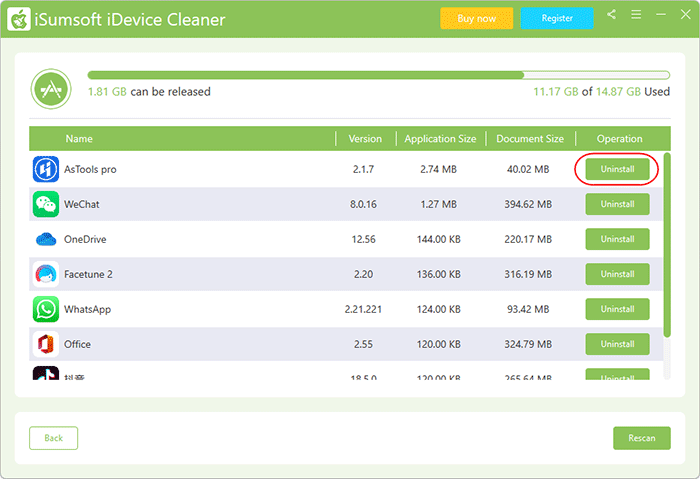Select the Facetune 2 name text
Screen dimensions: 700x479
(88, 274)
